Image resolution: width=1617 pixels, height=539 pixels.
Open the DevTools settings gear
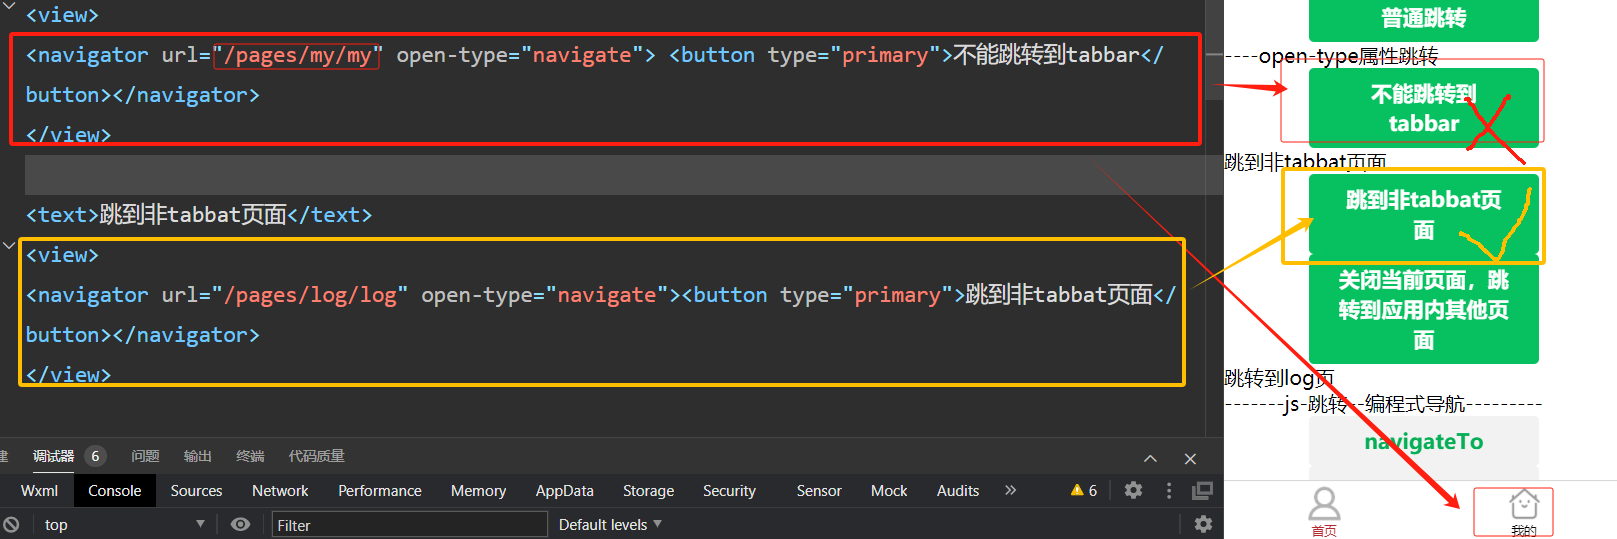[1133, 490]
